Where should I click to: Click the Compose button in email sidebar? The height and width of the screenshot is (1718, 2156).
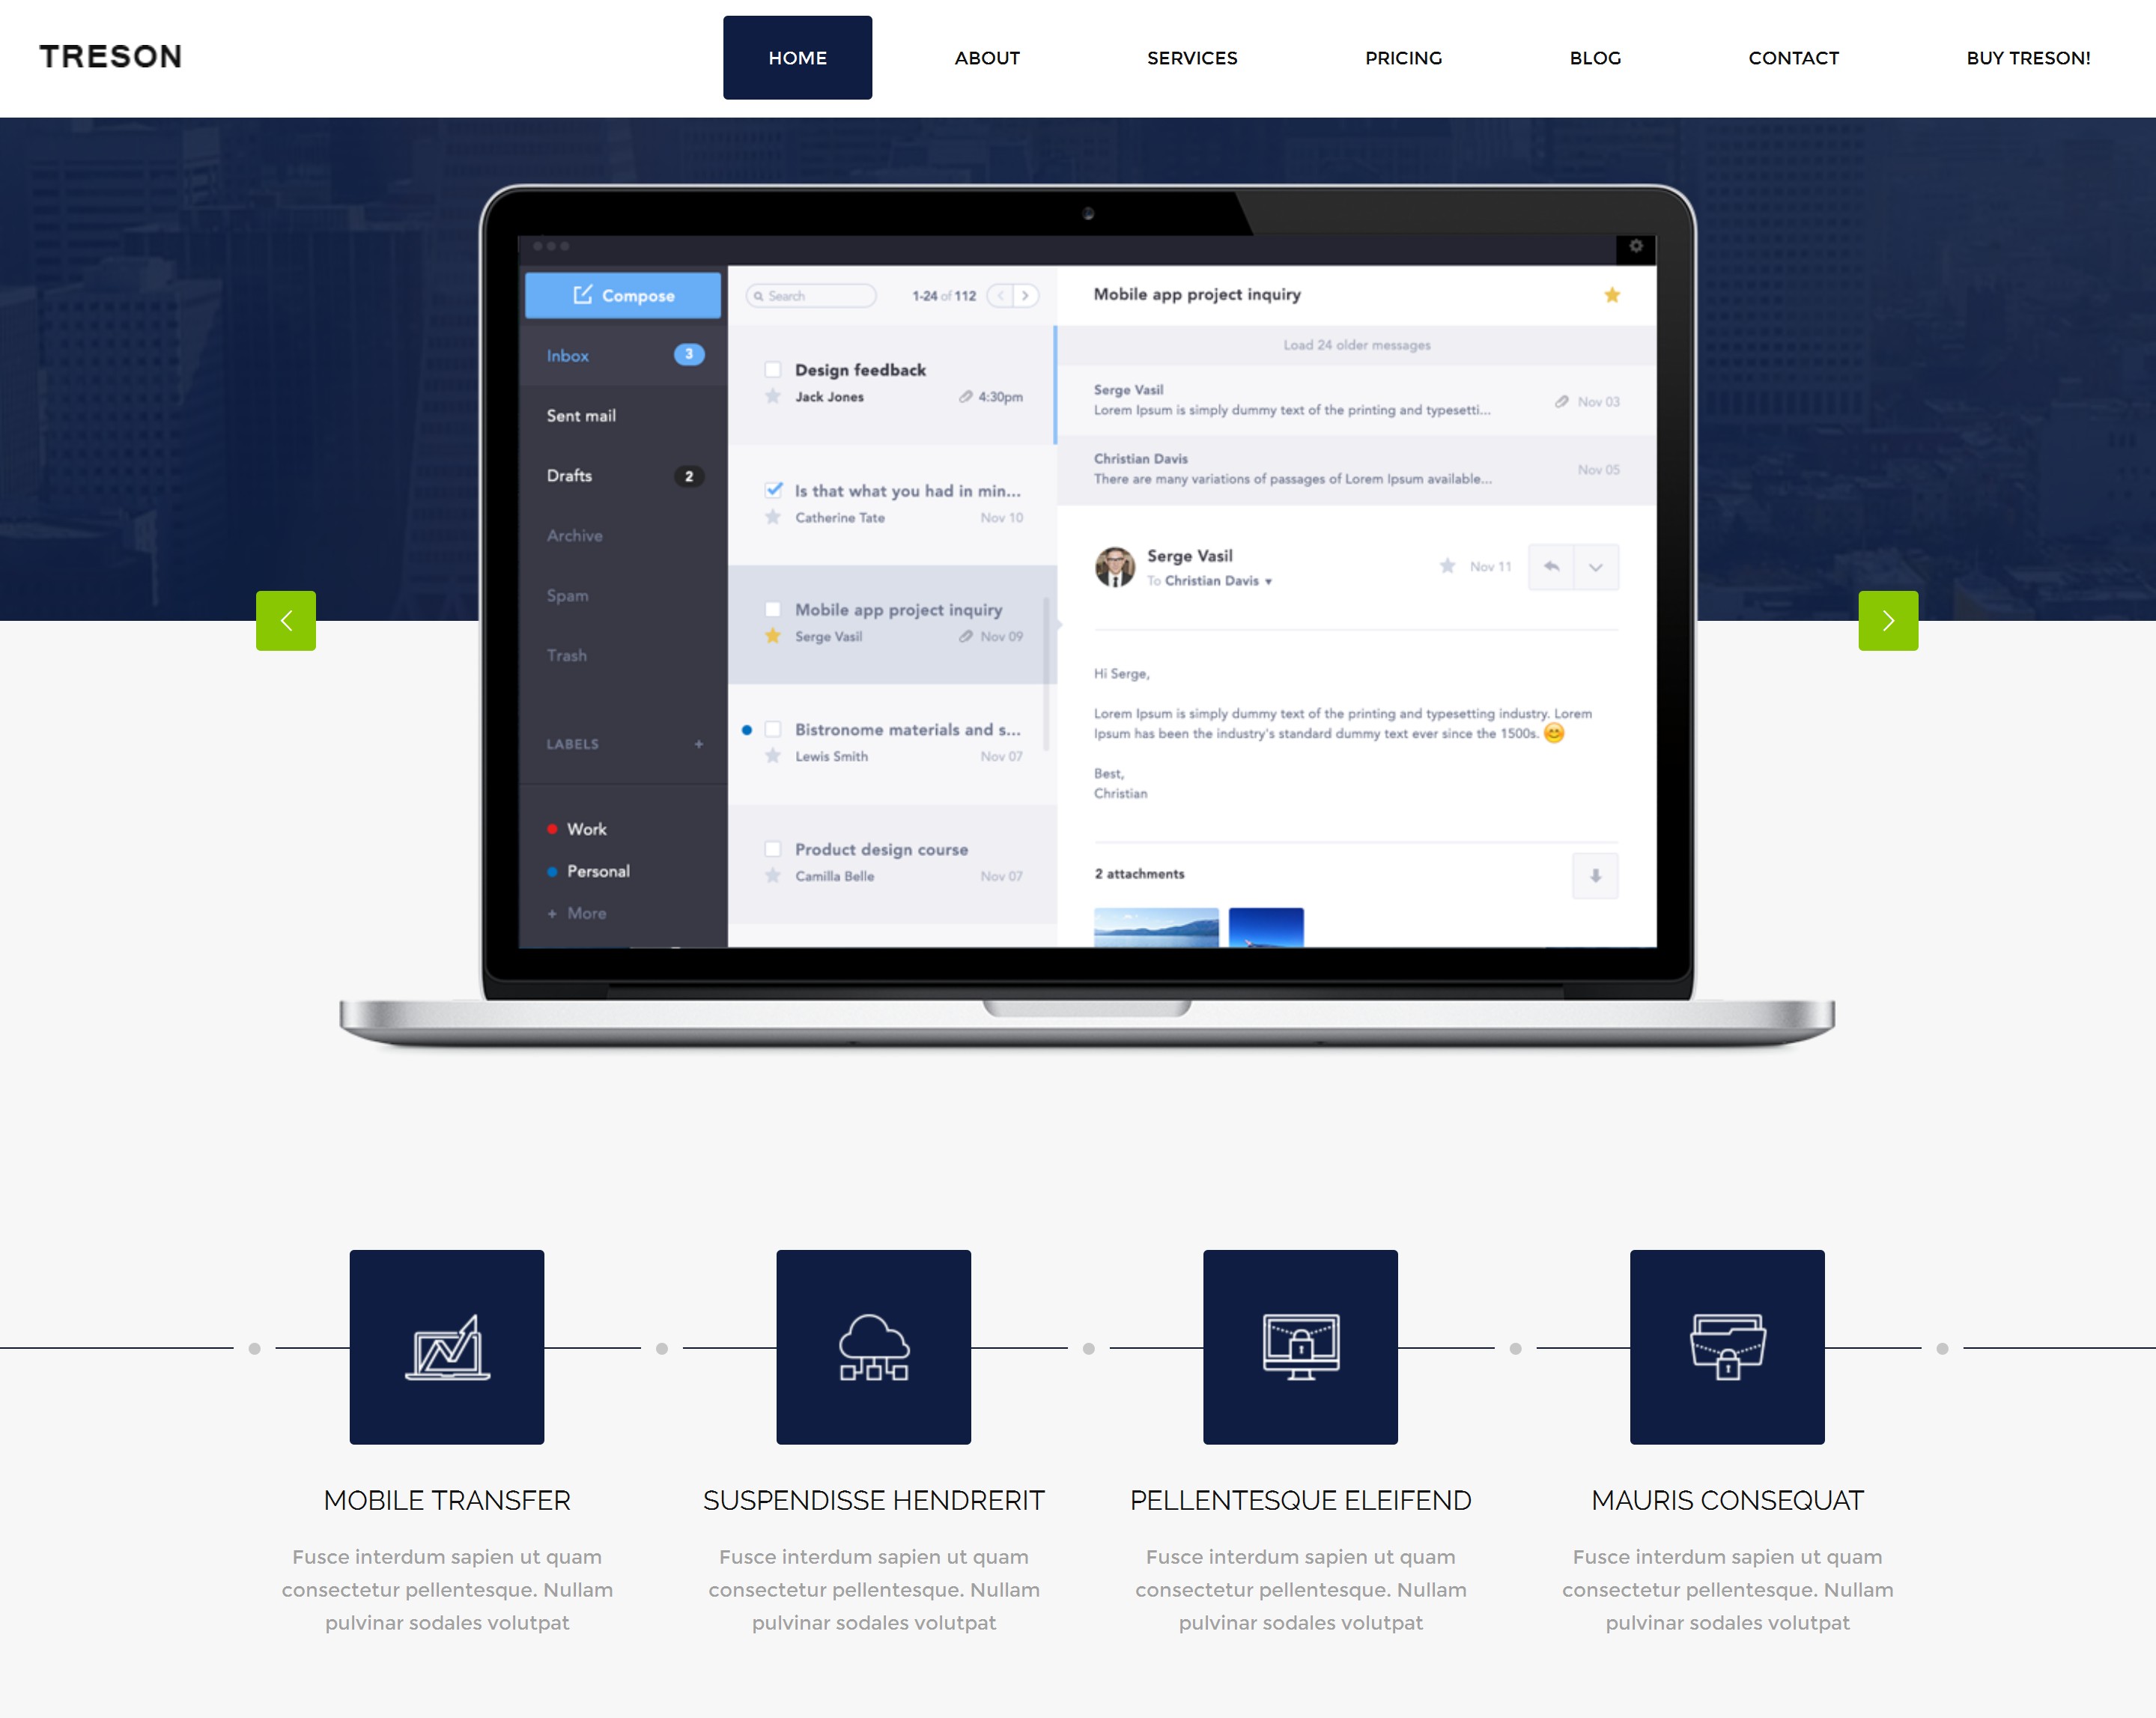click(622, 293)
